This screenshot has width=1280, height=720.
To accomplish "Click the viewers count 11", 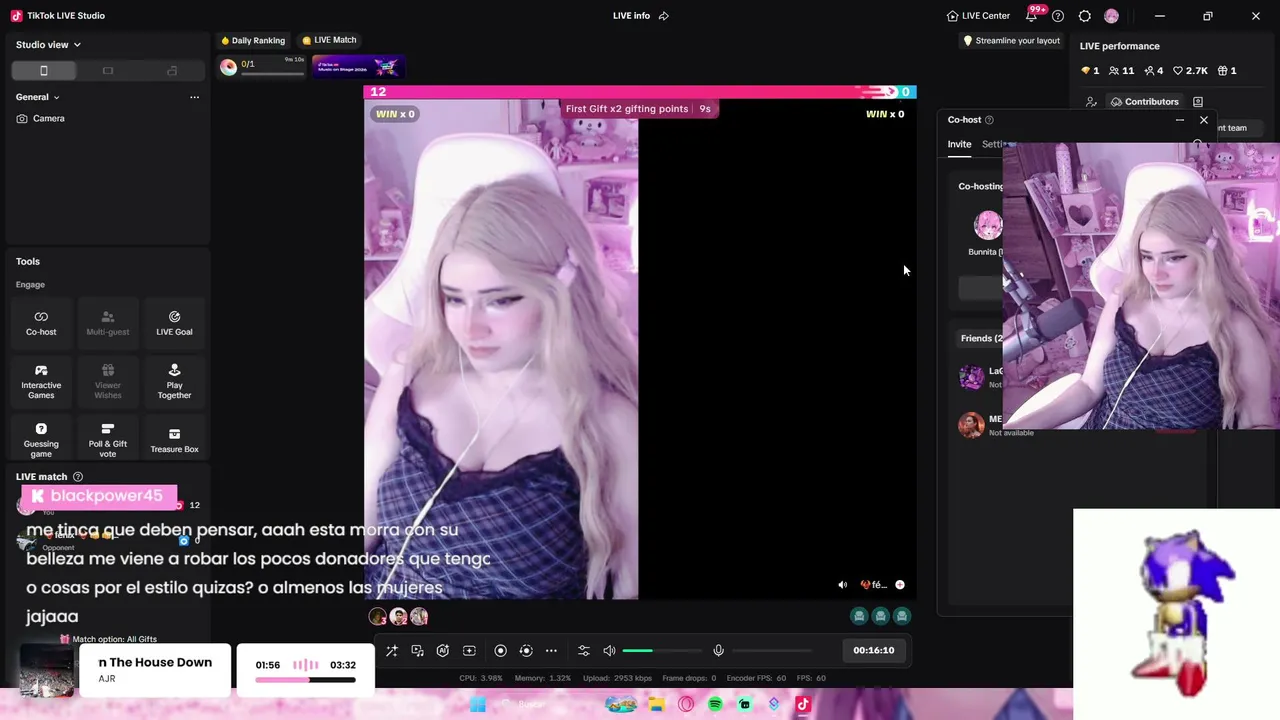I will pos(1121,71).
